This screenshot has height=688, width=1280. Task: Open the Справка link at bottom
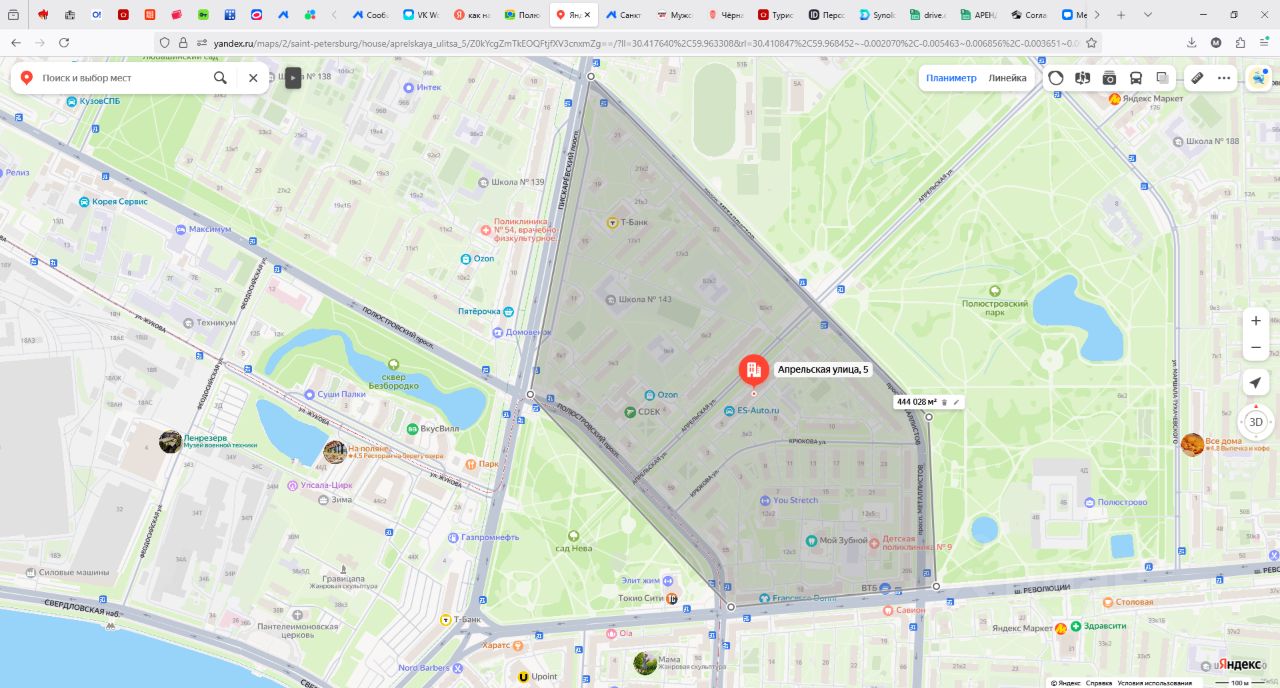1100,683
